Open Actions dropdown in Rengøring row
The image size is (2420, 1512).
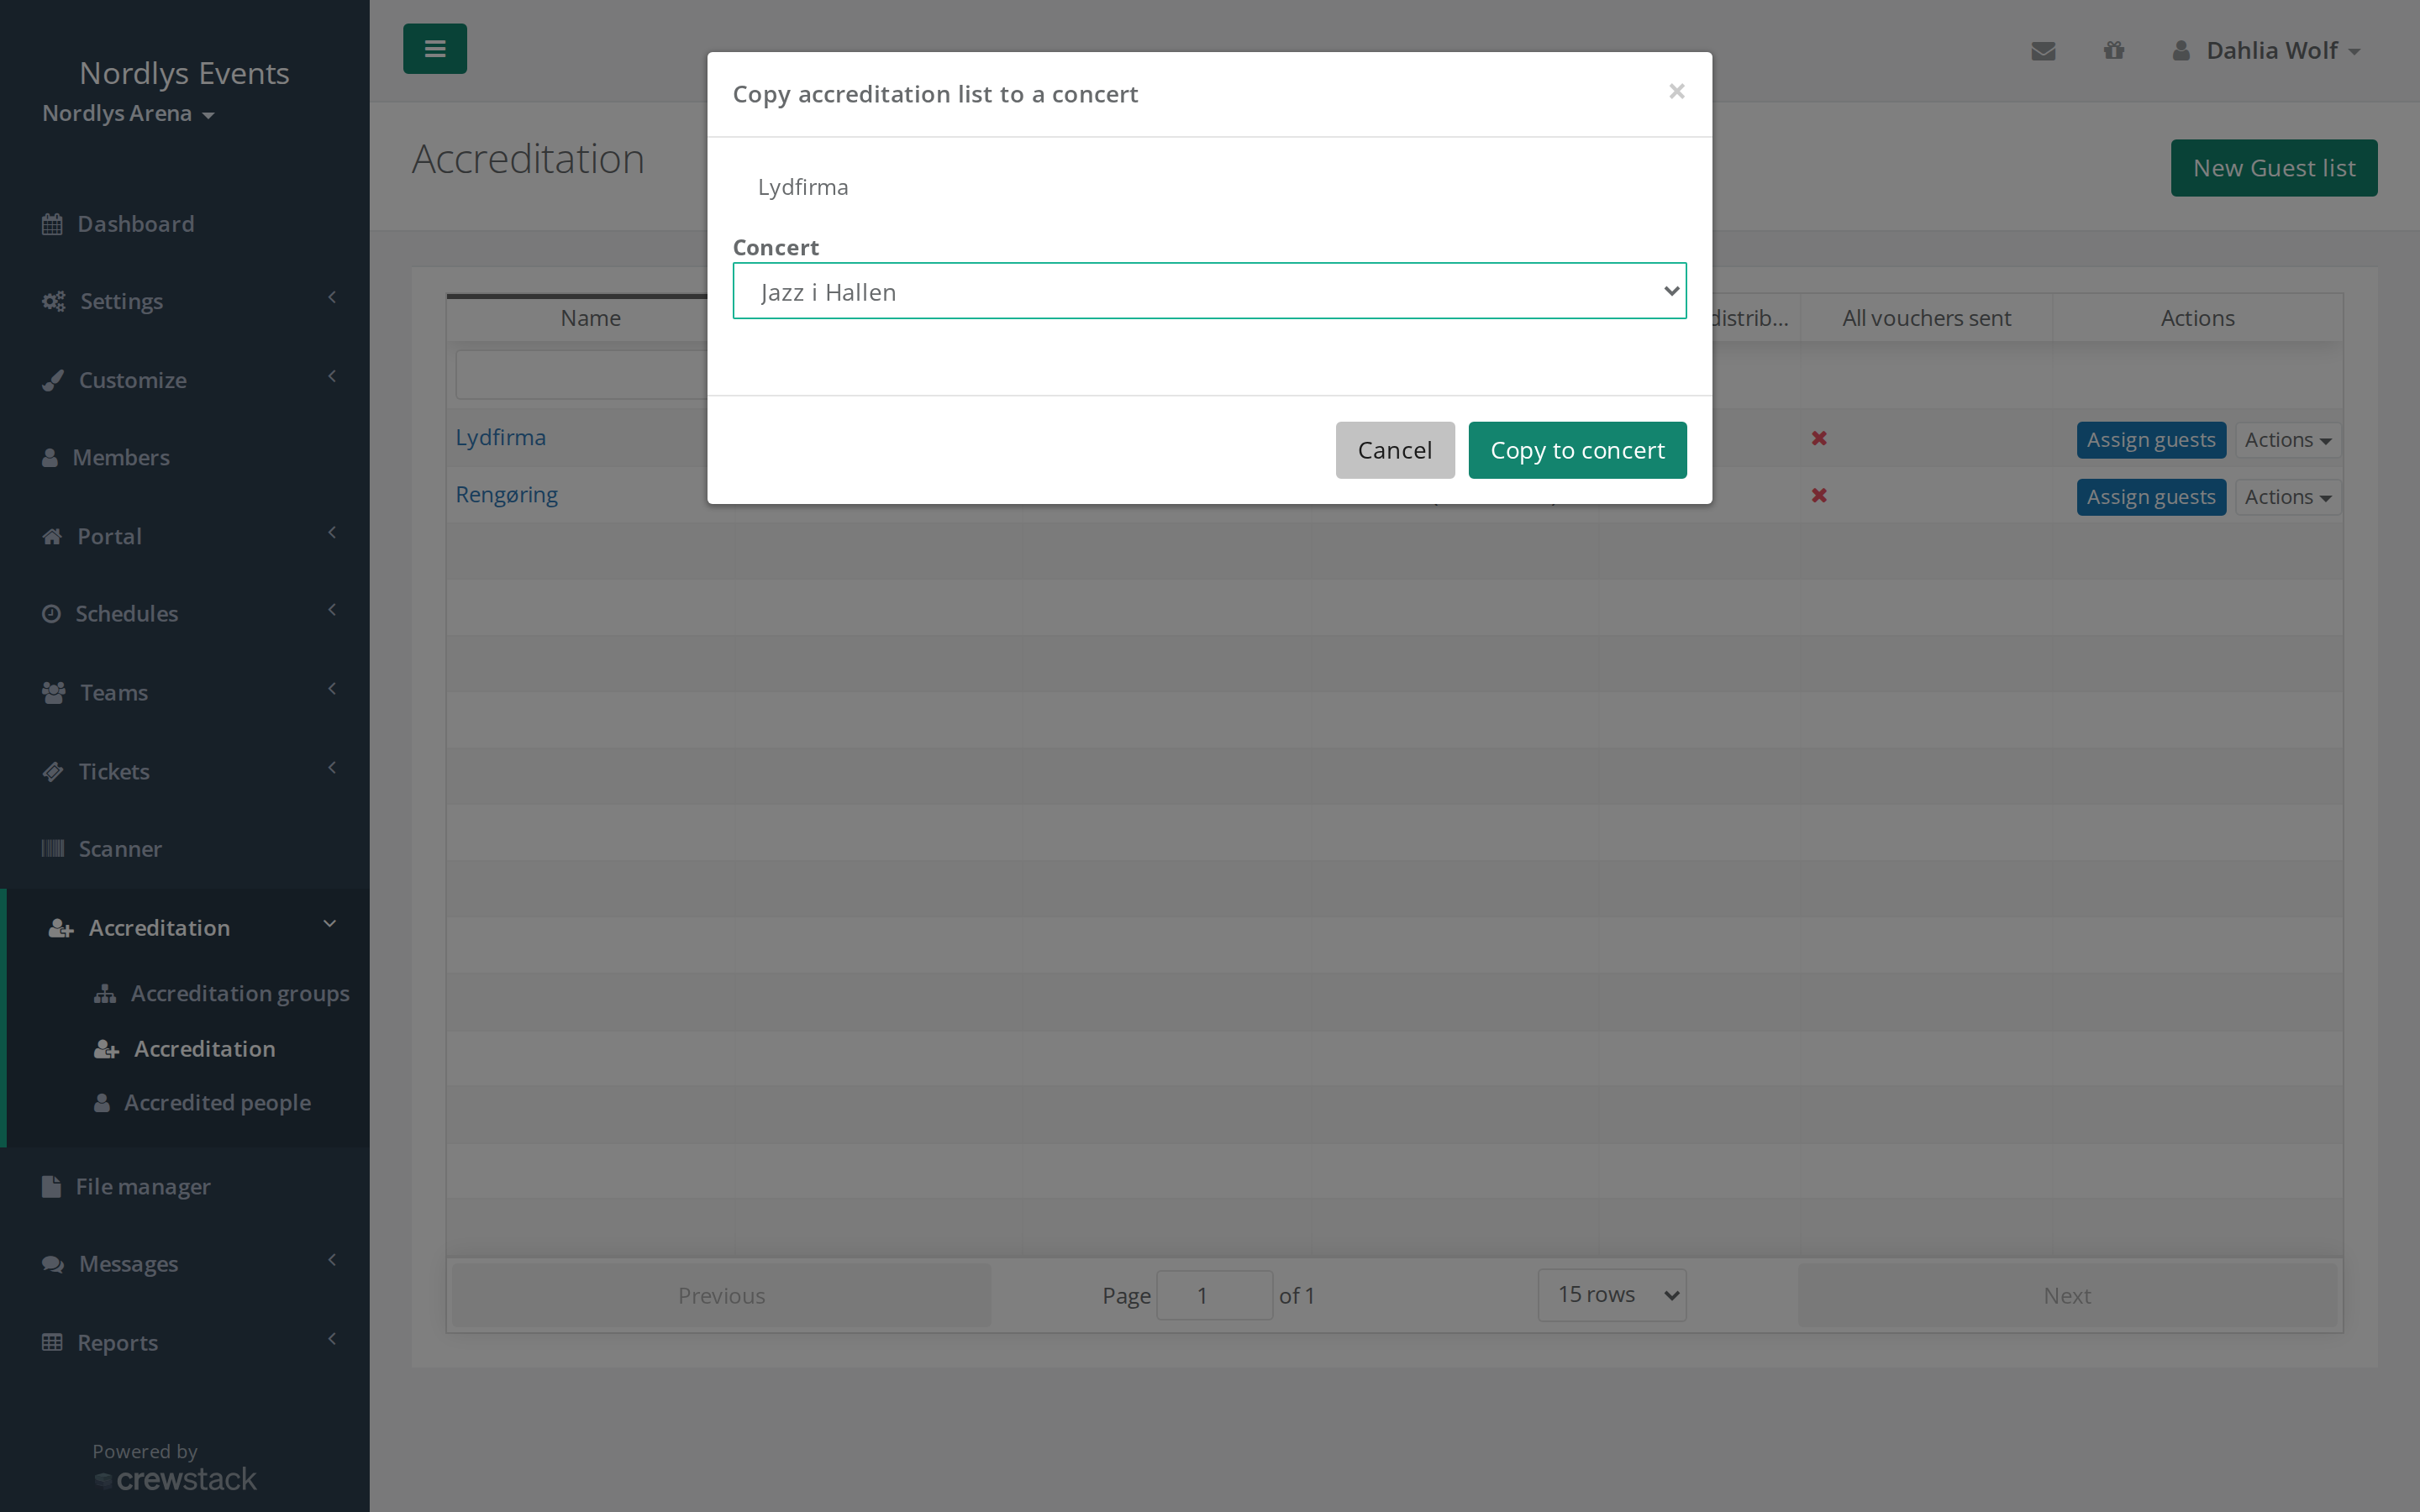[2287, 497]
